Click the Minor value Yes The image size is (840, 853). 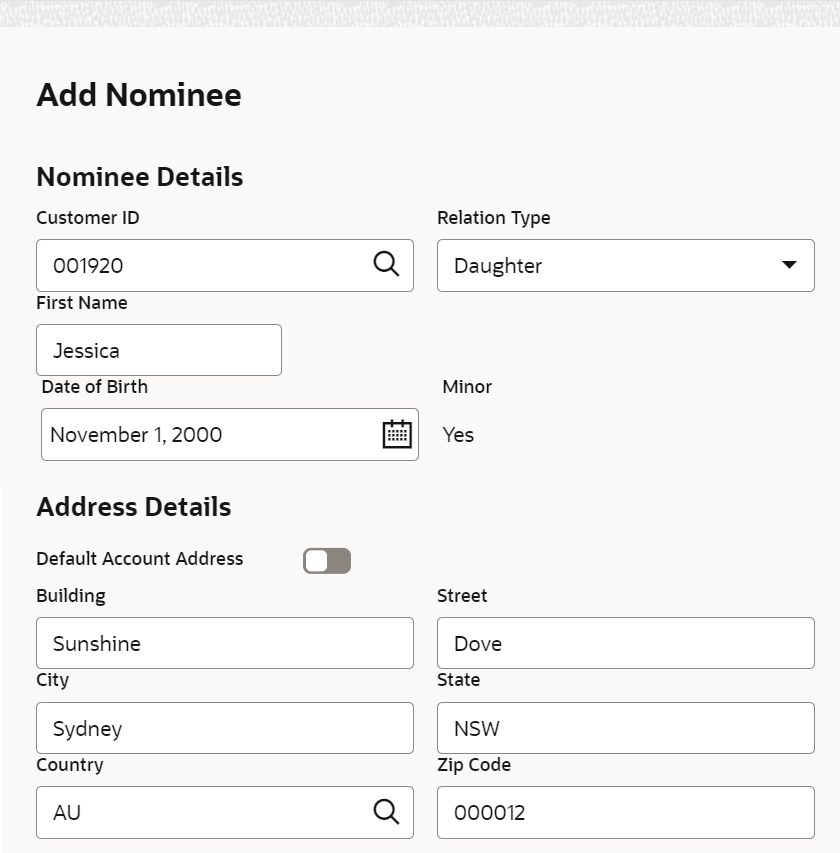coord(458,434)
